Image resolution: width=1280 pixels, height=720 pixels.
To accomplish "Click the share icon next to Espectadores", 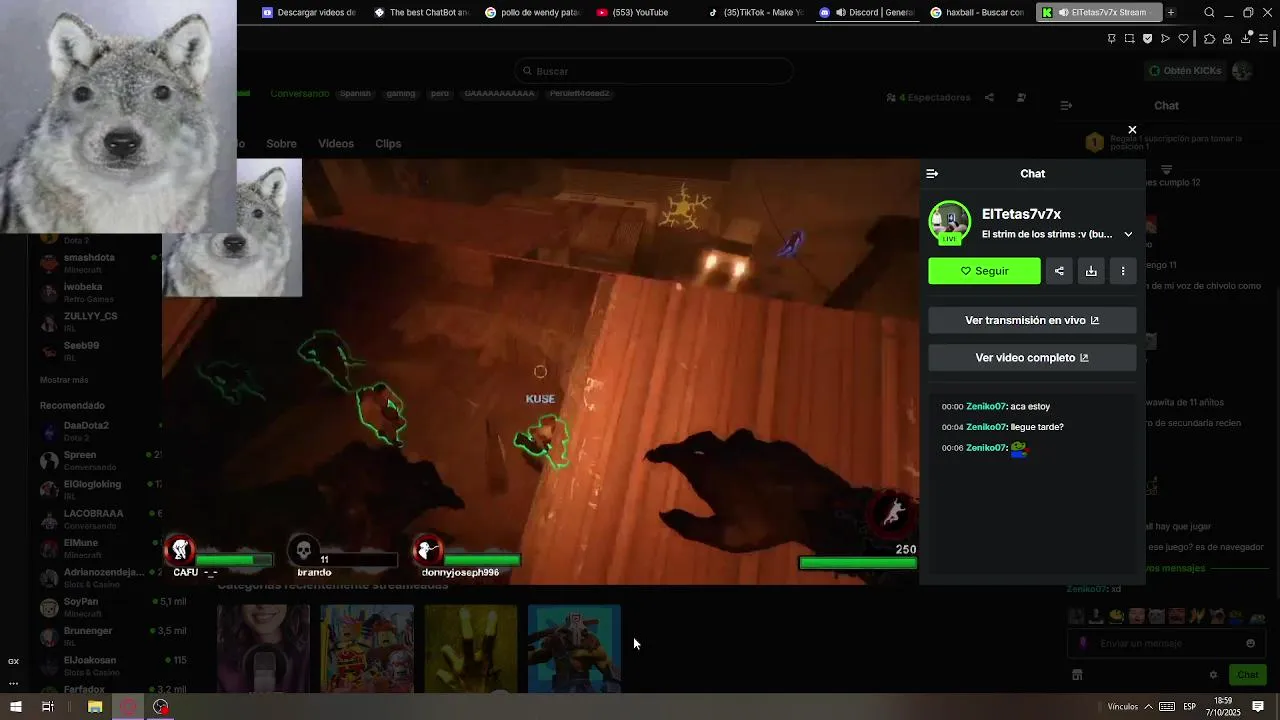I will coord(989,98).
